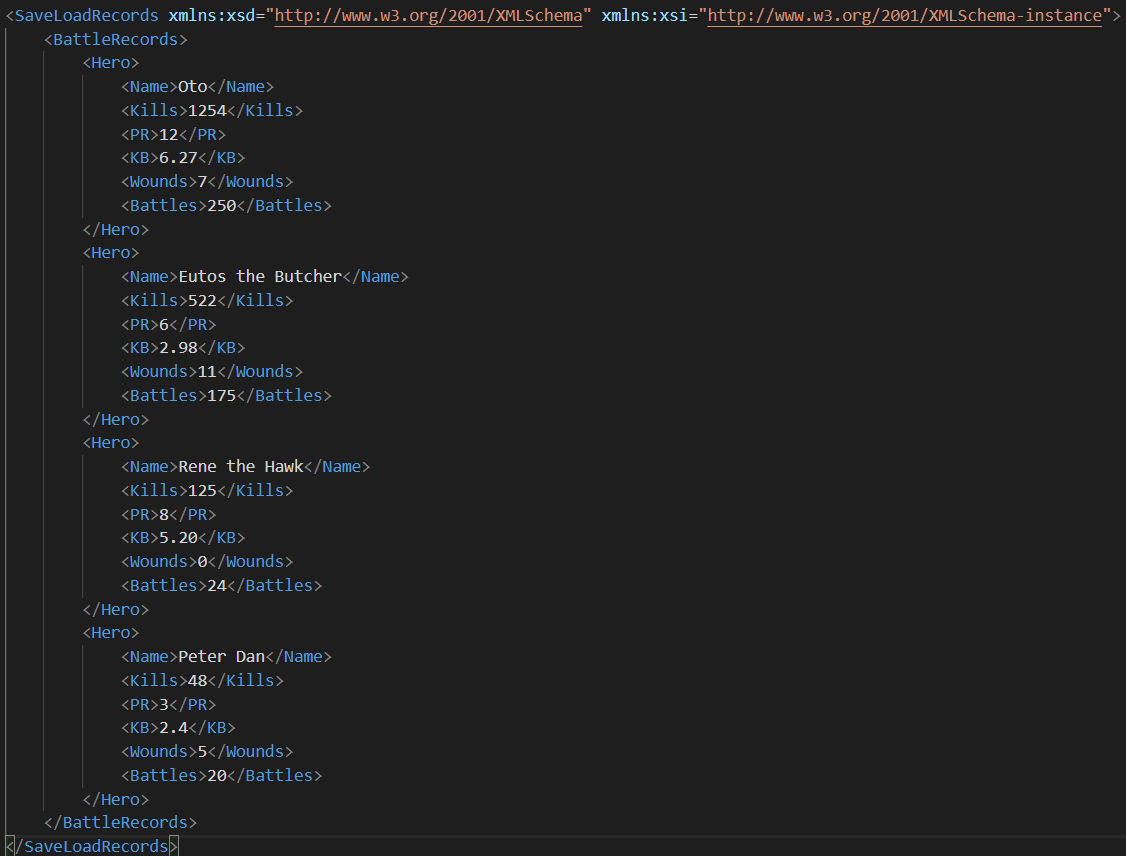Click the name Rene the Hawk

[241, 466]
